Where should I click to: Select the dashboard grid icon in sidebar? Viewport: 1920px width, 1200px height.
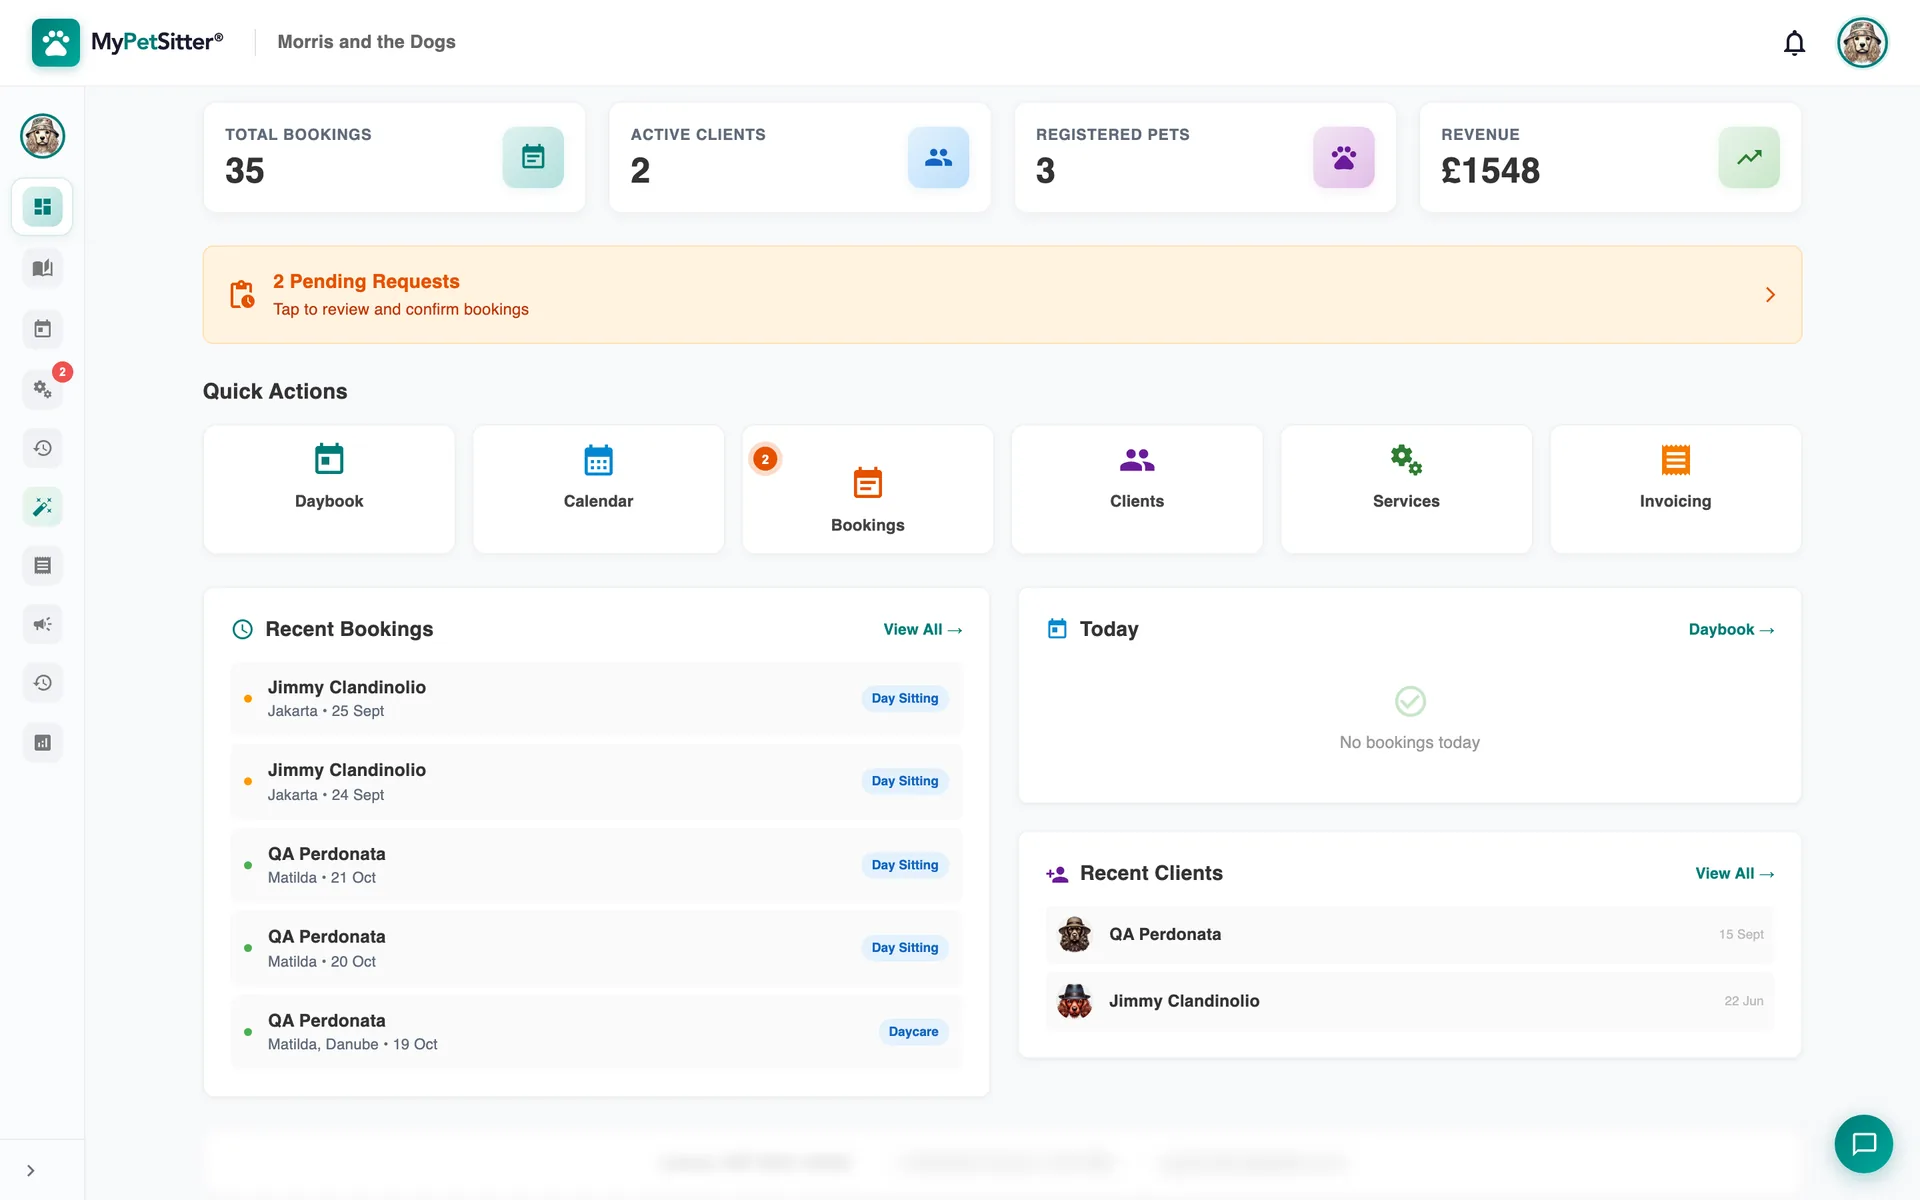click(42, 207)
